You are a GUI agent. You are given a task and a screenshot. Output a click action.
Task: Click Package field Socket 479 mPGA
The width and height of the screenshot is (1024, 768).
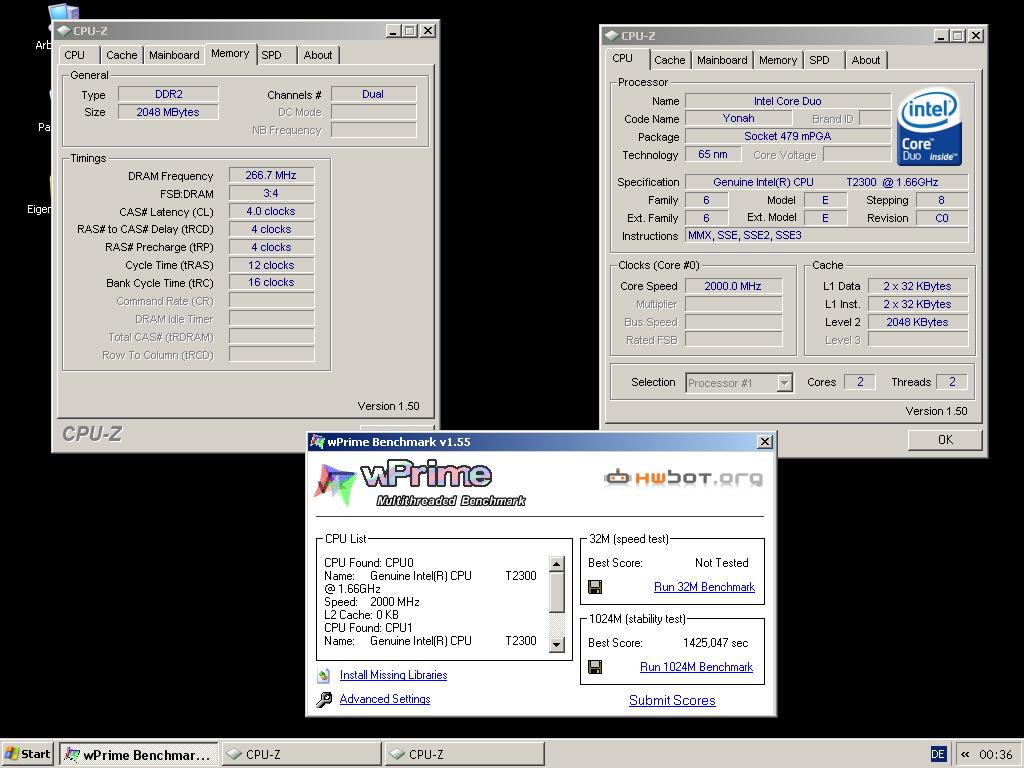click(788, 136)
